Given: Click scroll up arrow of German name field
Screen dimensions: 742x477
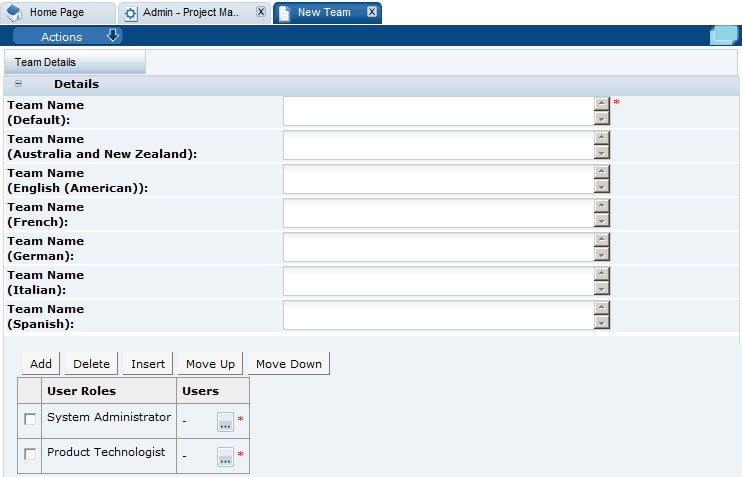Looking at the screenshot, I should click(x=601, y=240).
